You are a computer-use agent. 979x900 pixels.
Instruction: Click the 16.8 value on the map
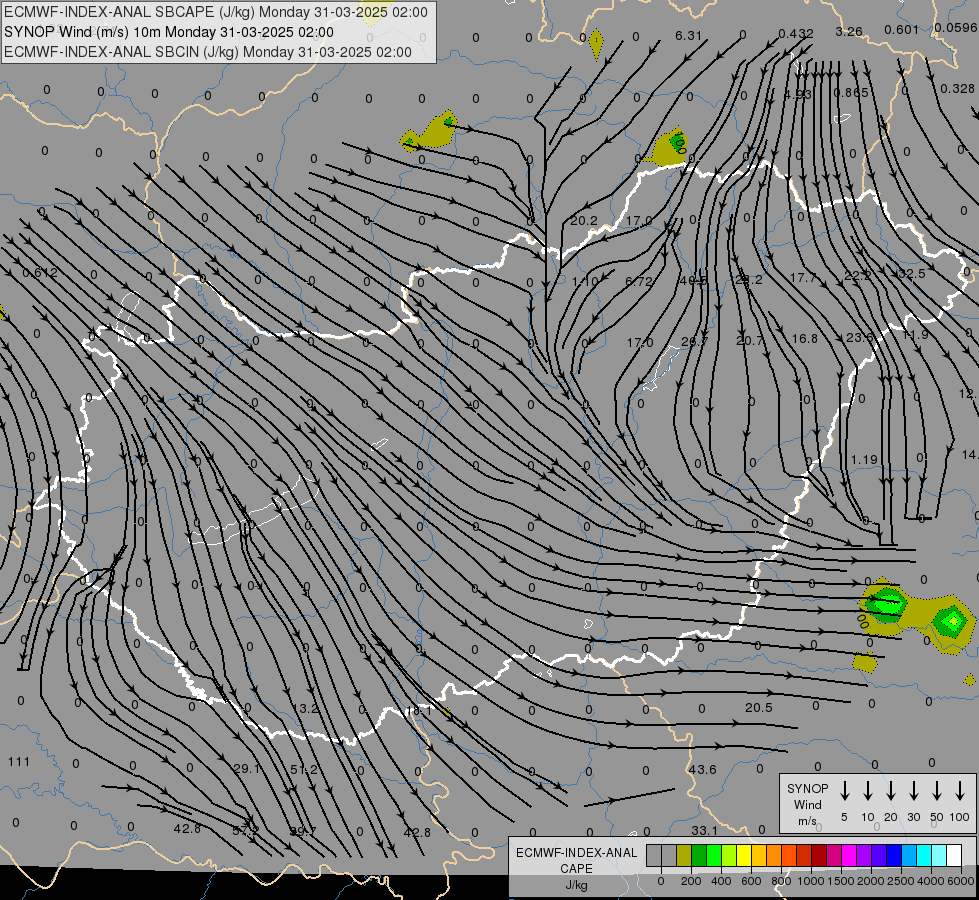coord(804,339)
